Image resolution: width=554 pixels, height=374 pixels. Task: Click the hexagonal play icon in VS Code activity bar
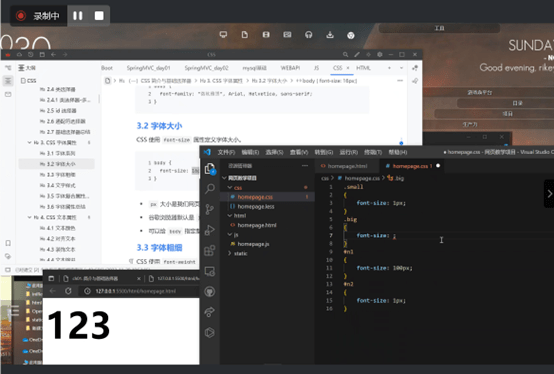[210, 332]
